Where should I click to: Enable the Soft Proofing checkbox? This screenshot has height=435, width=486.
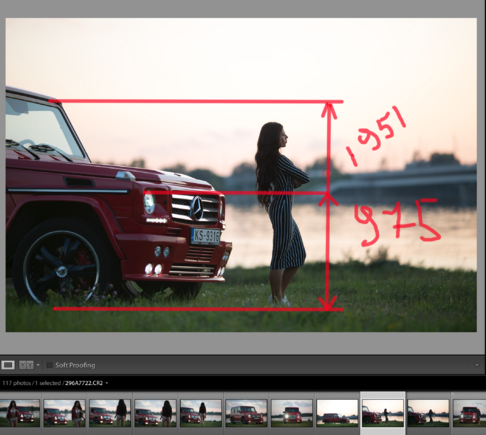(x=50, y=365)
